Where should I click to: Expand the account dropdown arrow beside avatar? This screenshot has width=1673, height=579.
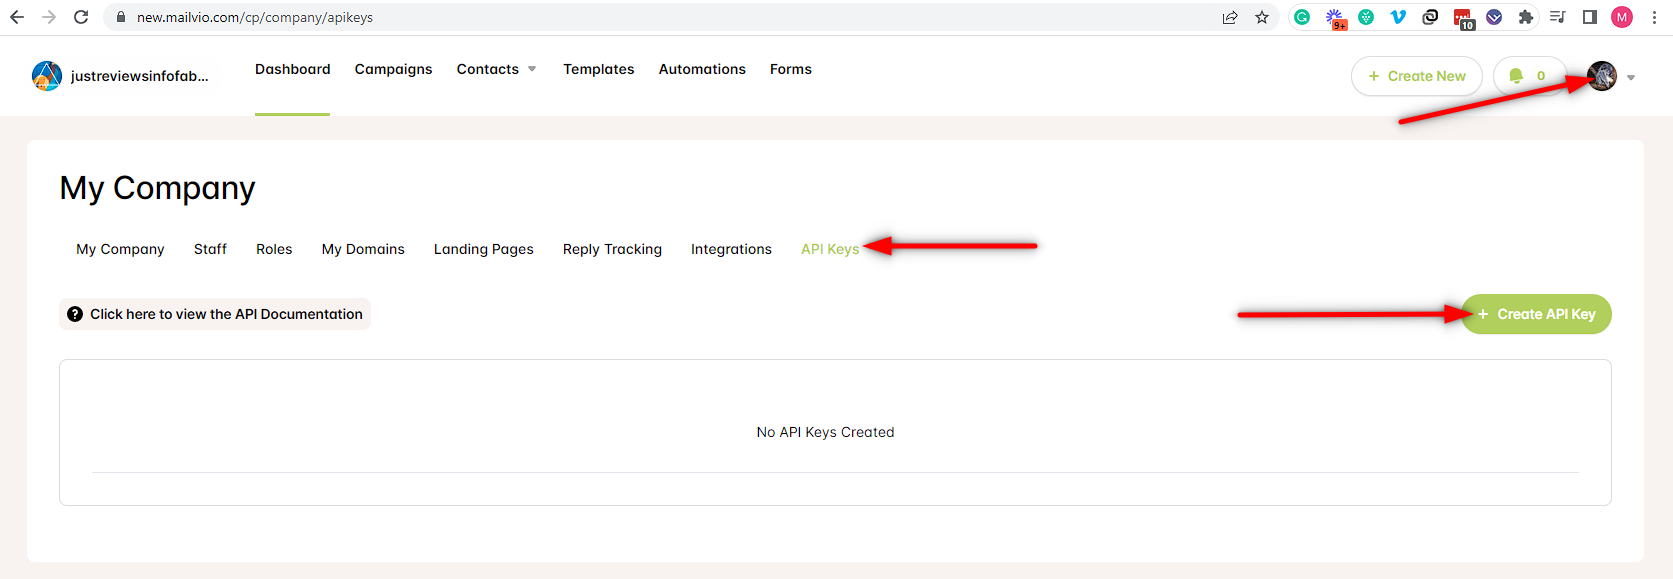tap(1631, 77)
